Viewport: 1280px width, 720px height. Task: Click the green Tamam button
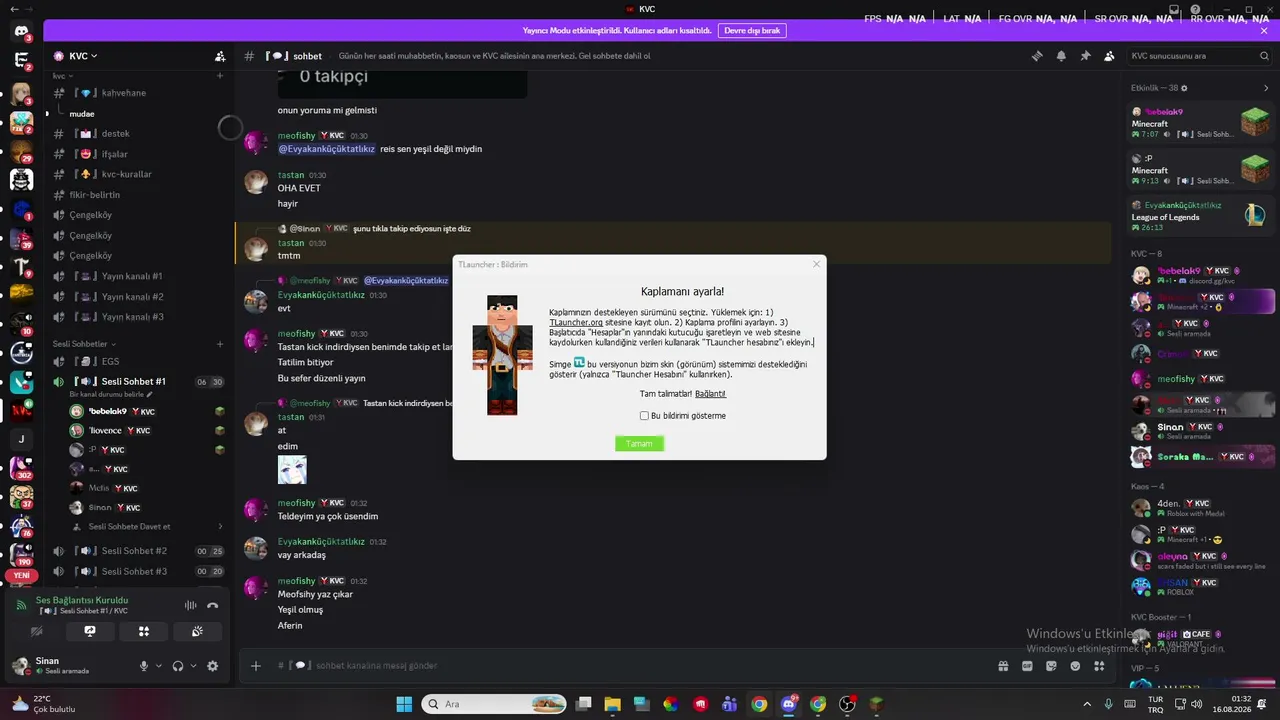[639, 444]
